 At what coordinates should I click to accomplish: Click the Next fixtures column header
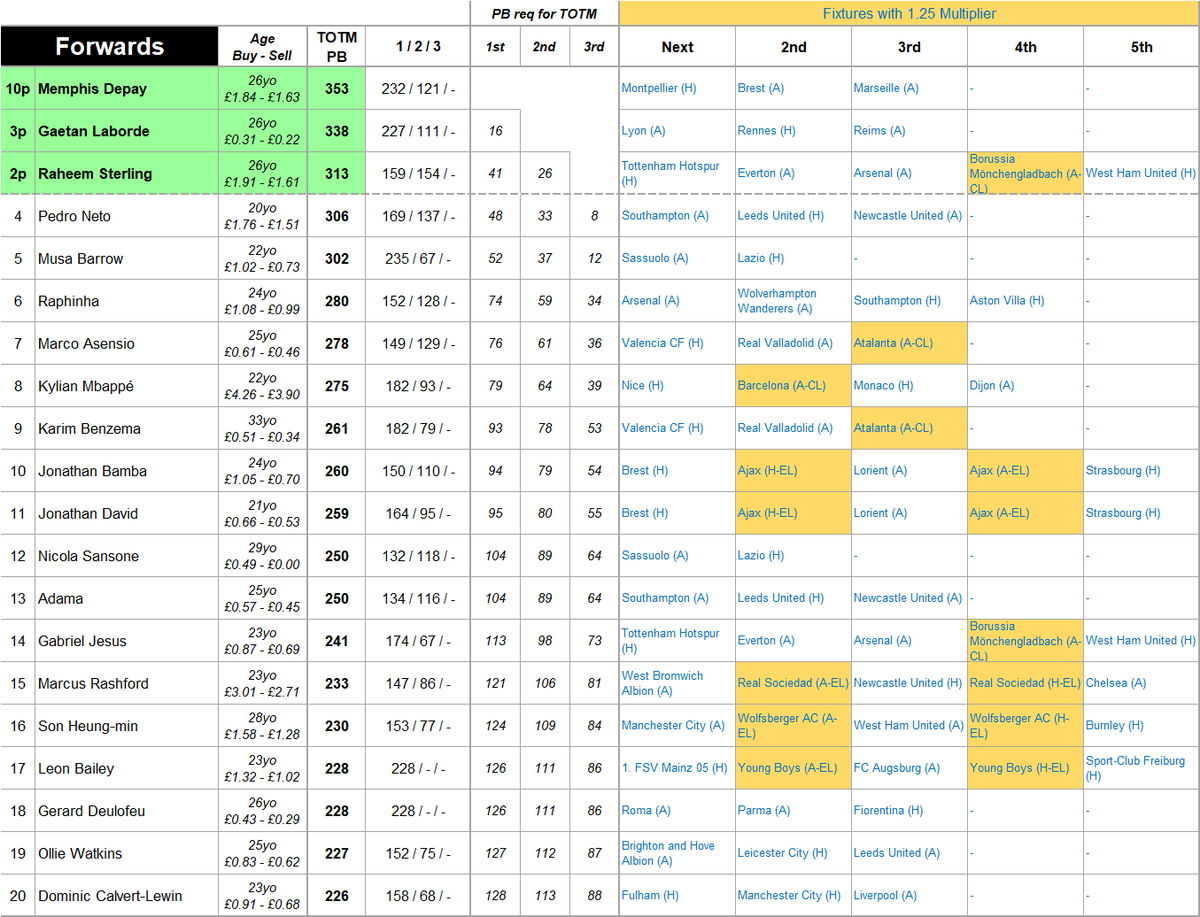click(x=677, y=47)
